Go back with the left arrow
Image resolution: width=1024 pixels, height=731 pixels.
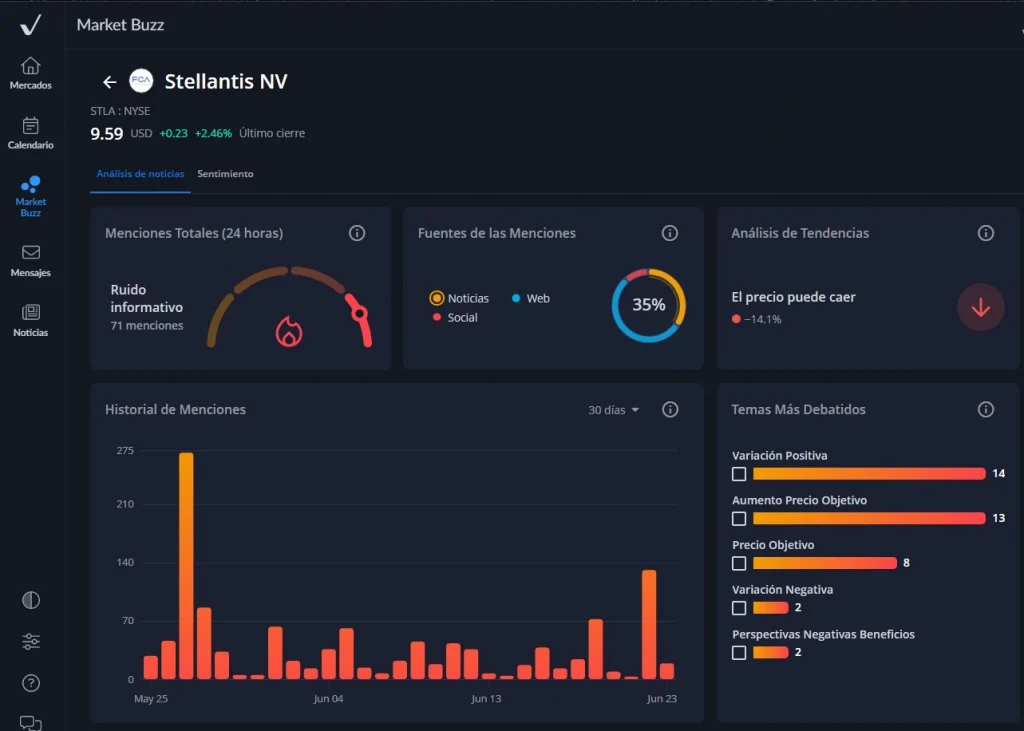tap(110, 82)
